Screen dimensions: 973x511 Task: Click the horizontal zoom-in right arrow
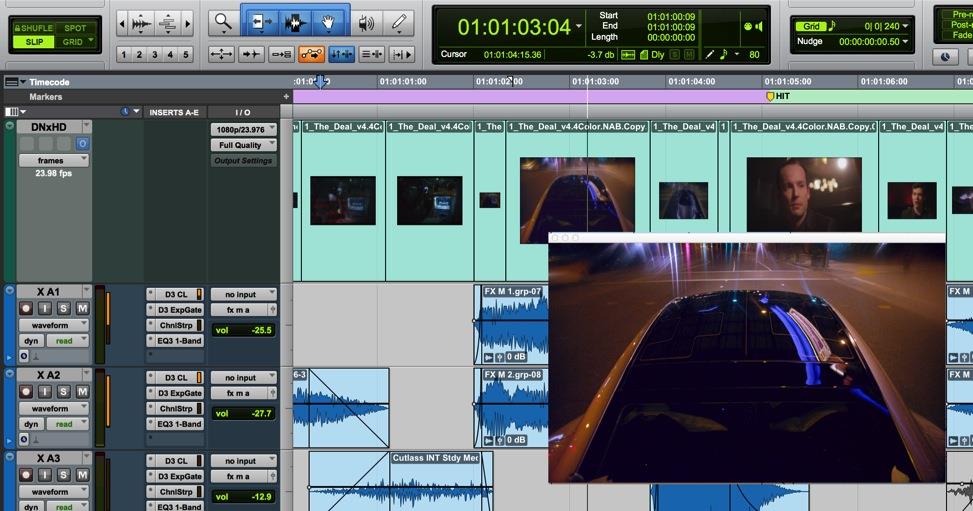[x=187, y=24]
